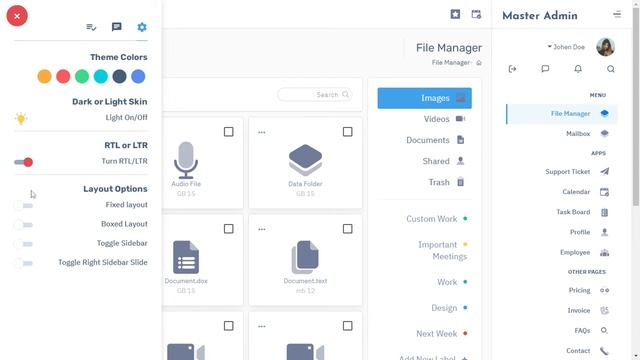
Task: Pick the dark navy theme color
Action: (x=119, y=76)
